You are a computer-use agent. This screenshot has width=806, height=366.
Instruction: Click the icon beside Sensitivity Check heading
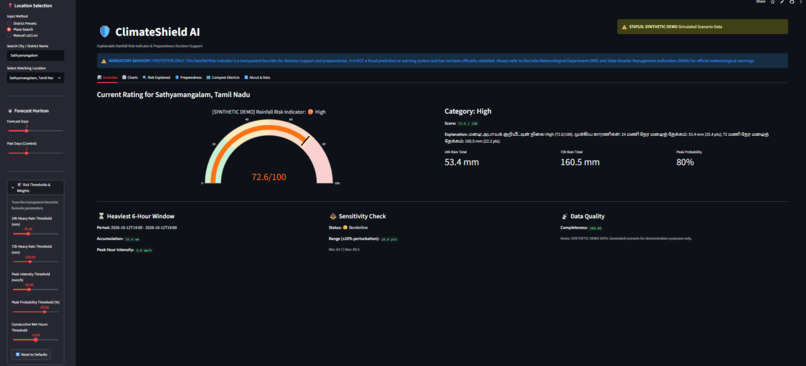coord(333,216)
